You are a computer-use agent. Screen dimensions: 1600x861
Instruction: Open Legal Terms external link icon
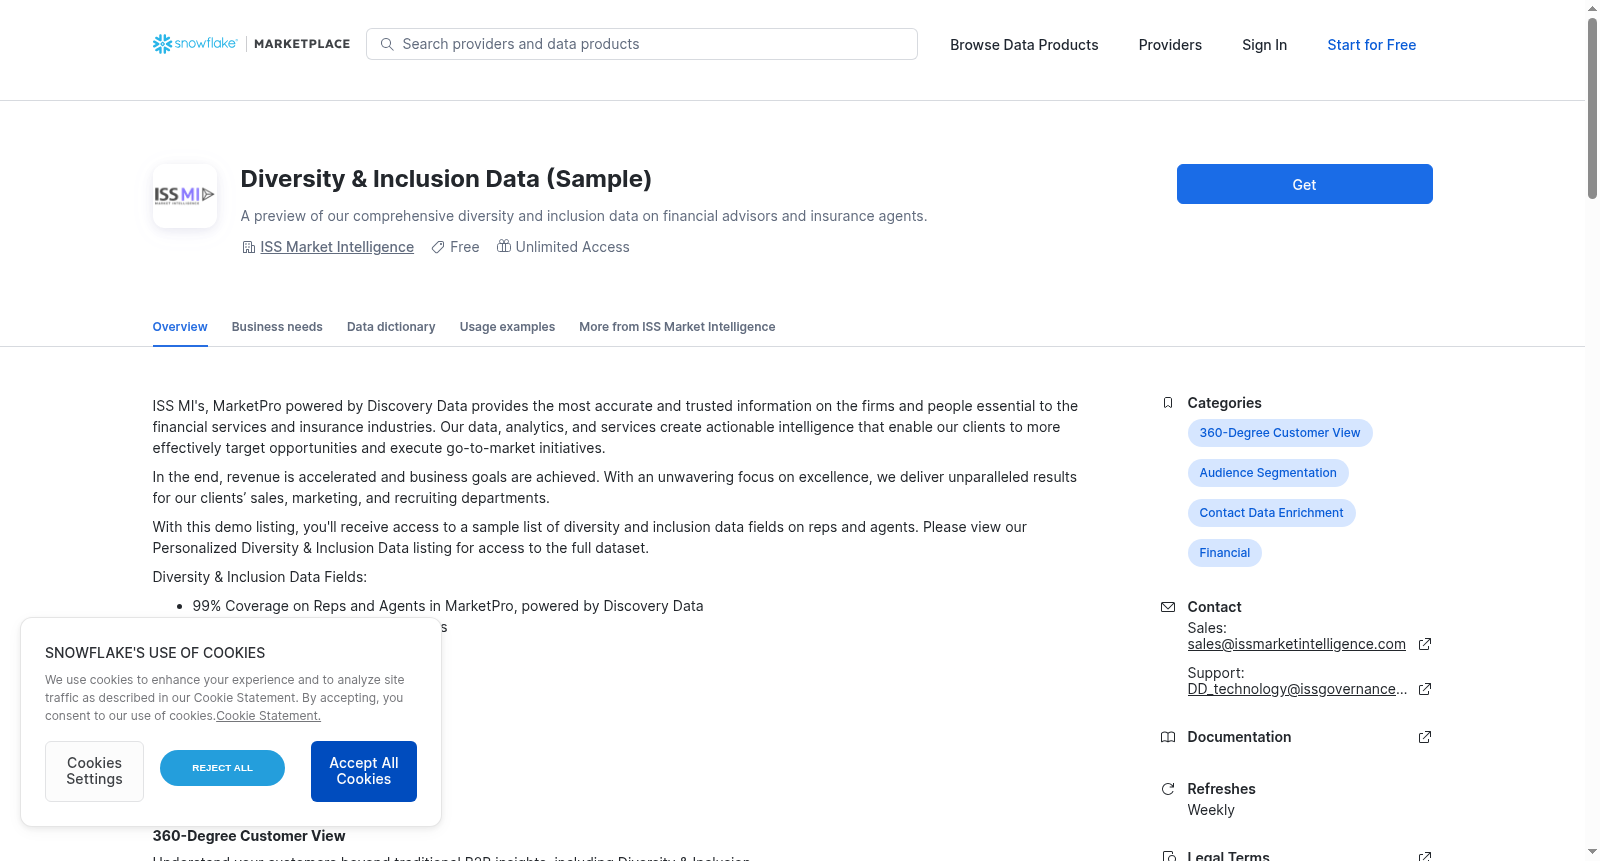1425,856
